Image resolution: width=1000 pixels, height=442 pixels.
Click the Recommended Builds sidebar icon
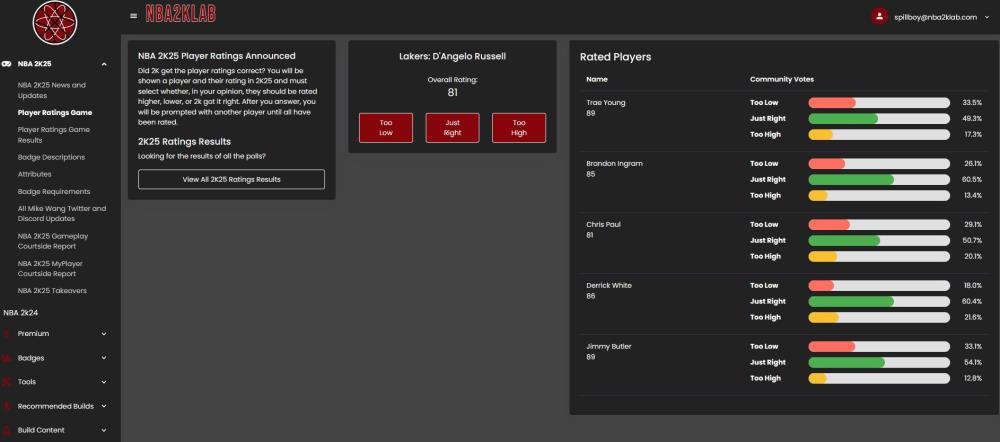click(x=7, y=406)
